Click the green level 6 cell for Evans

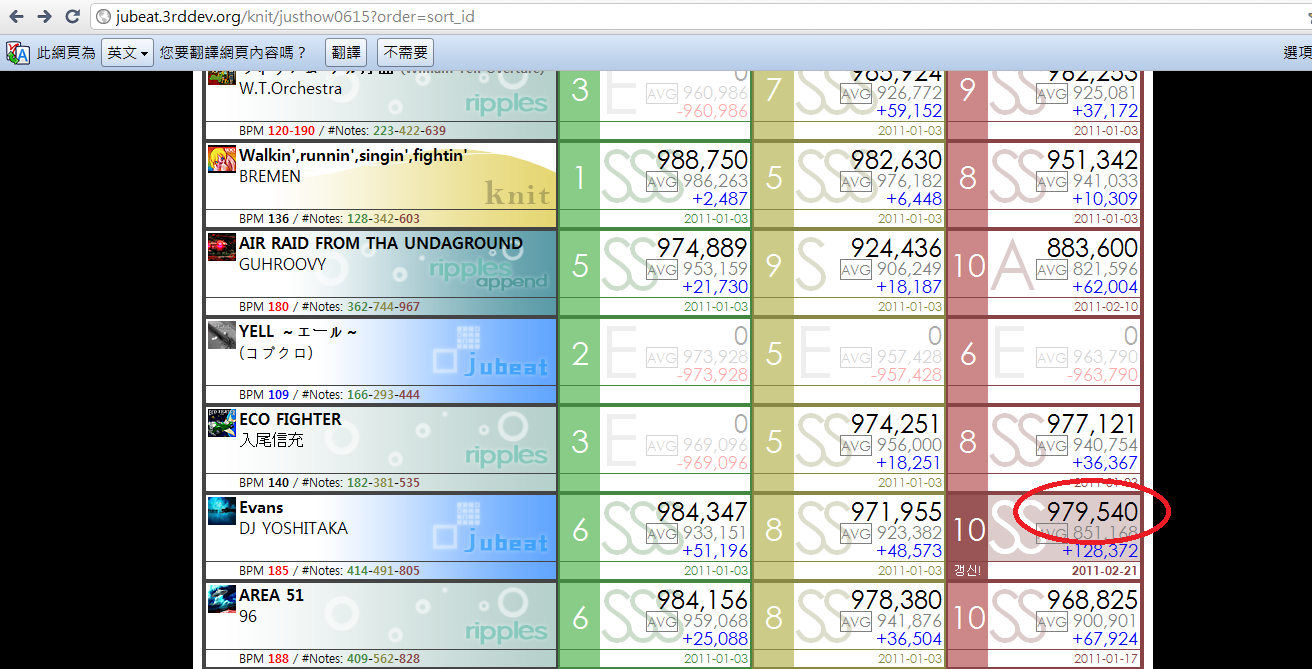click(580, 529)
